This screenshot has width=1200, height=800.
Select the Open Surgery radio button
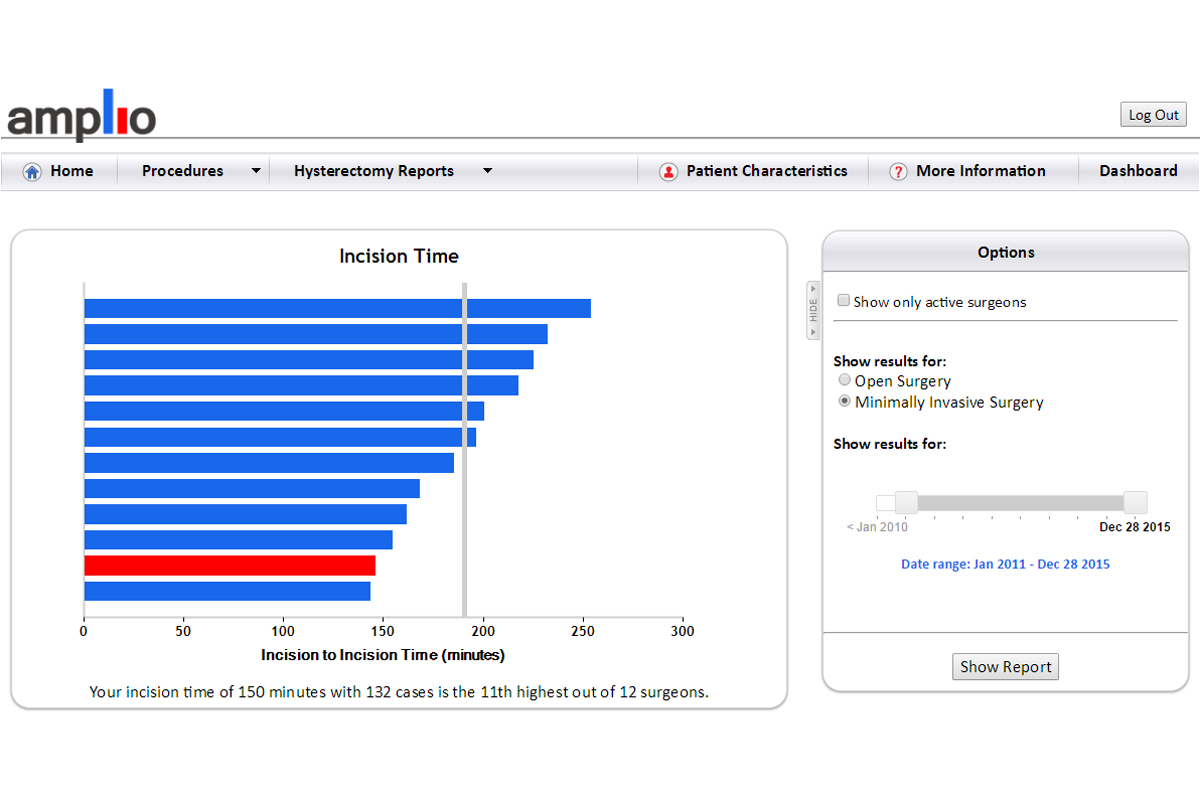coord(845,380)
